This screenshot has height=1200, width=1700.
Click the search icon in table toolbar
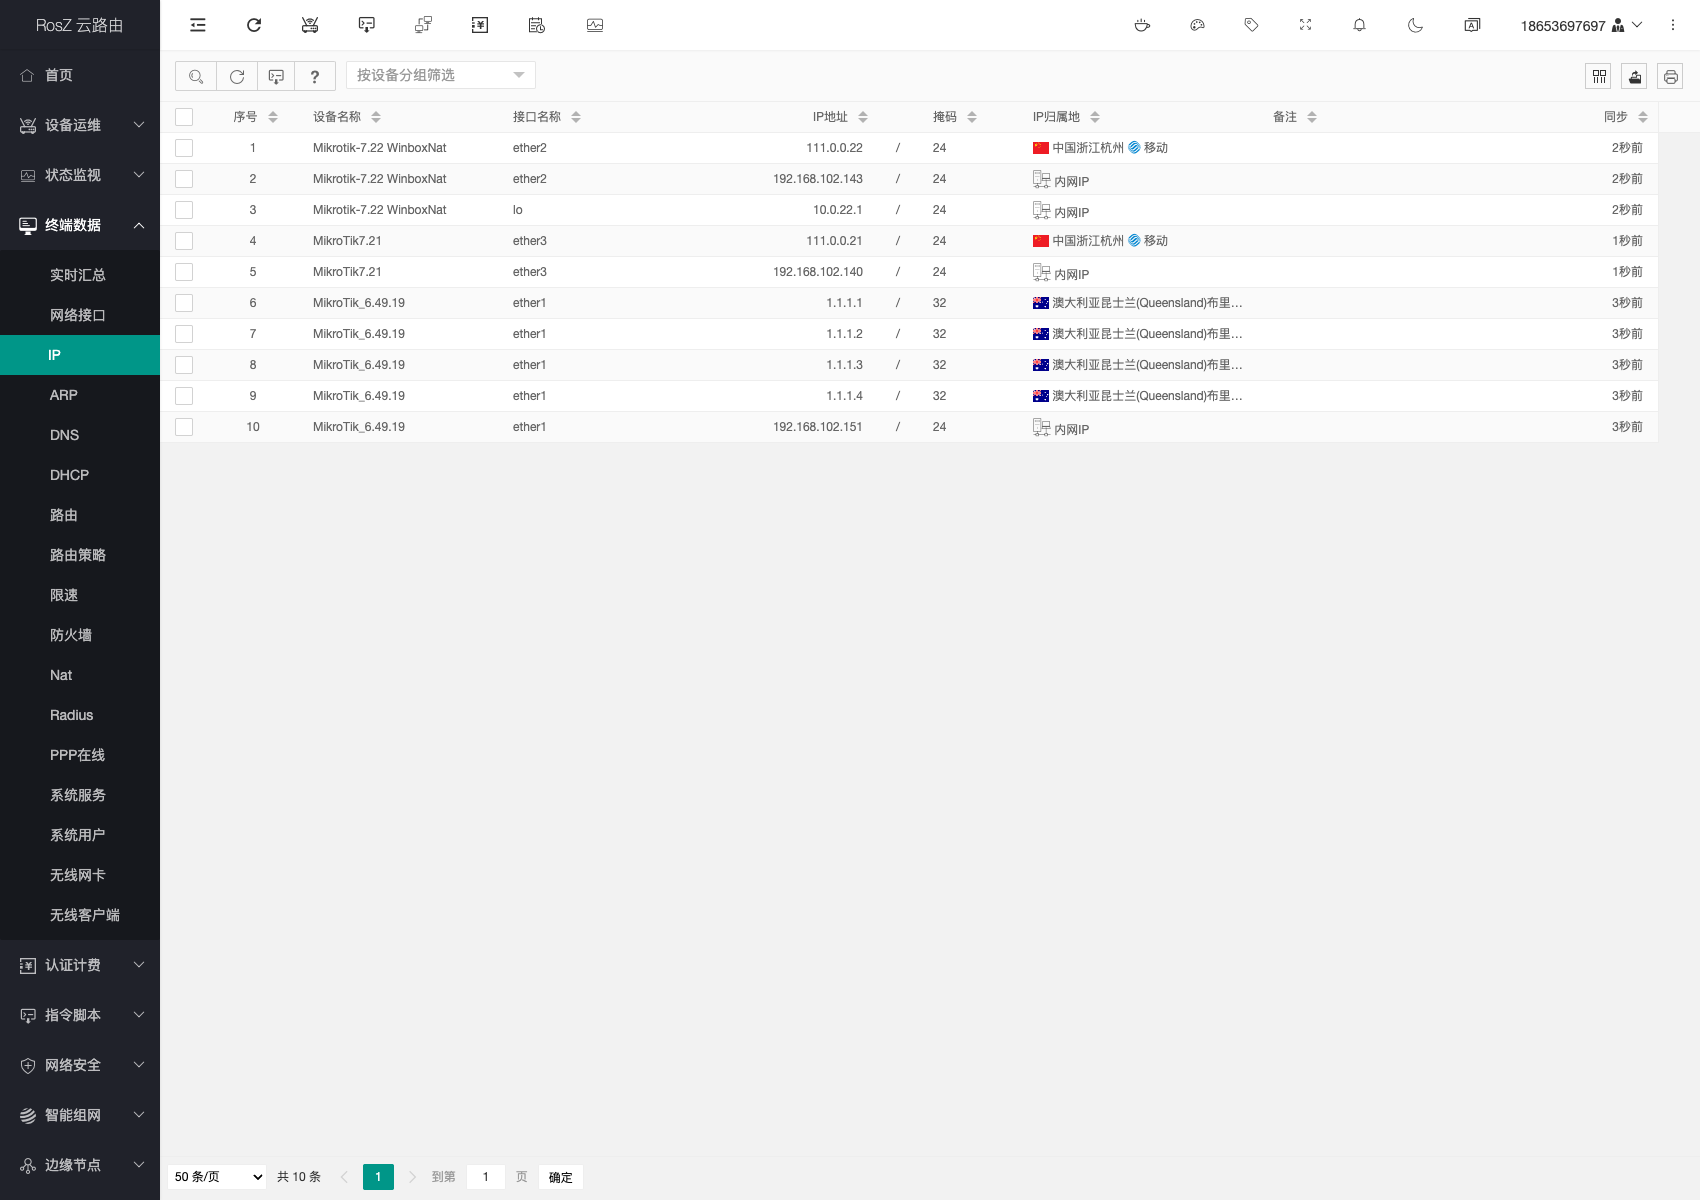(x=196, y=76)
